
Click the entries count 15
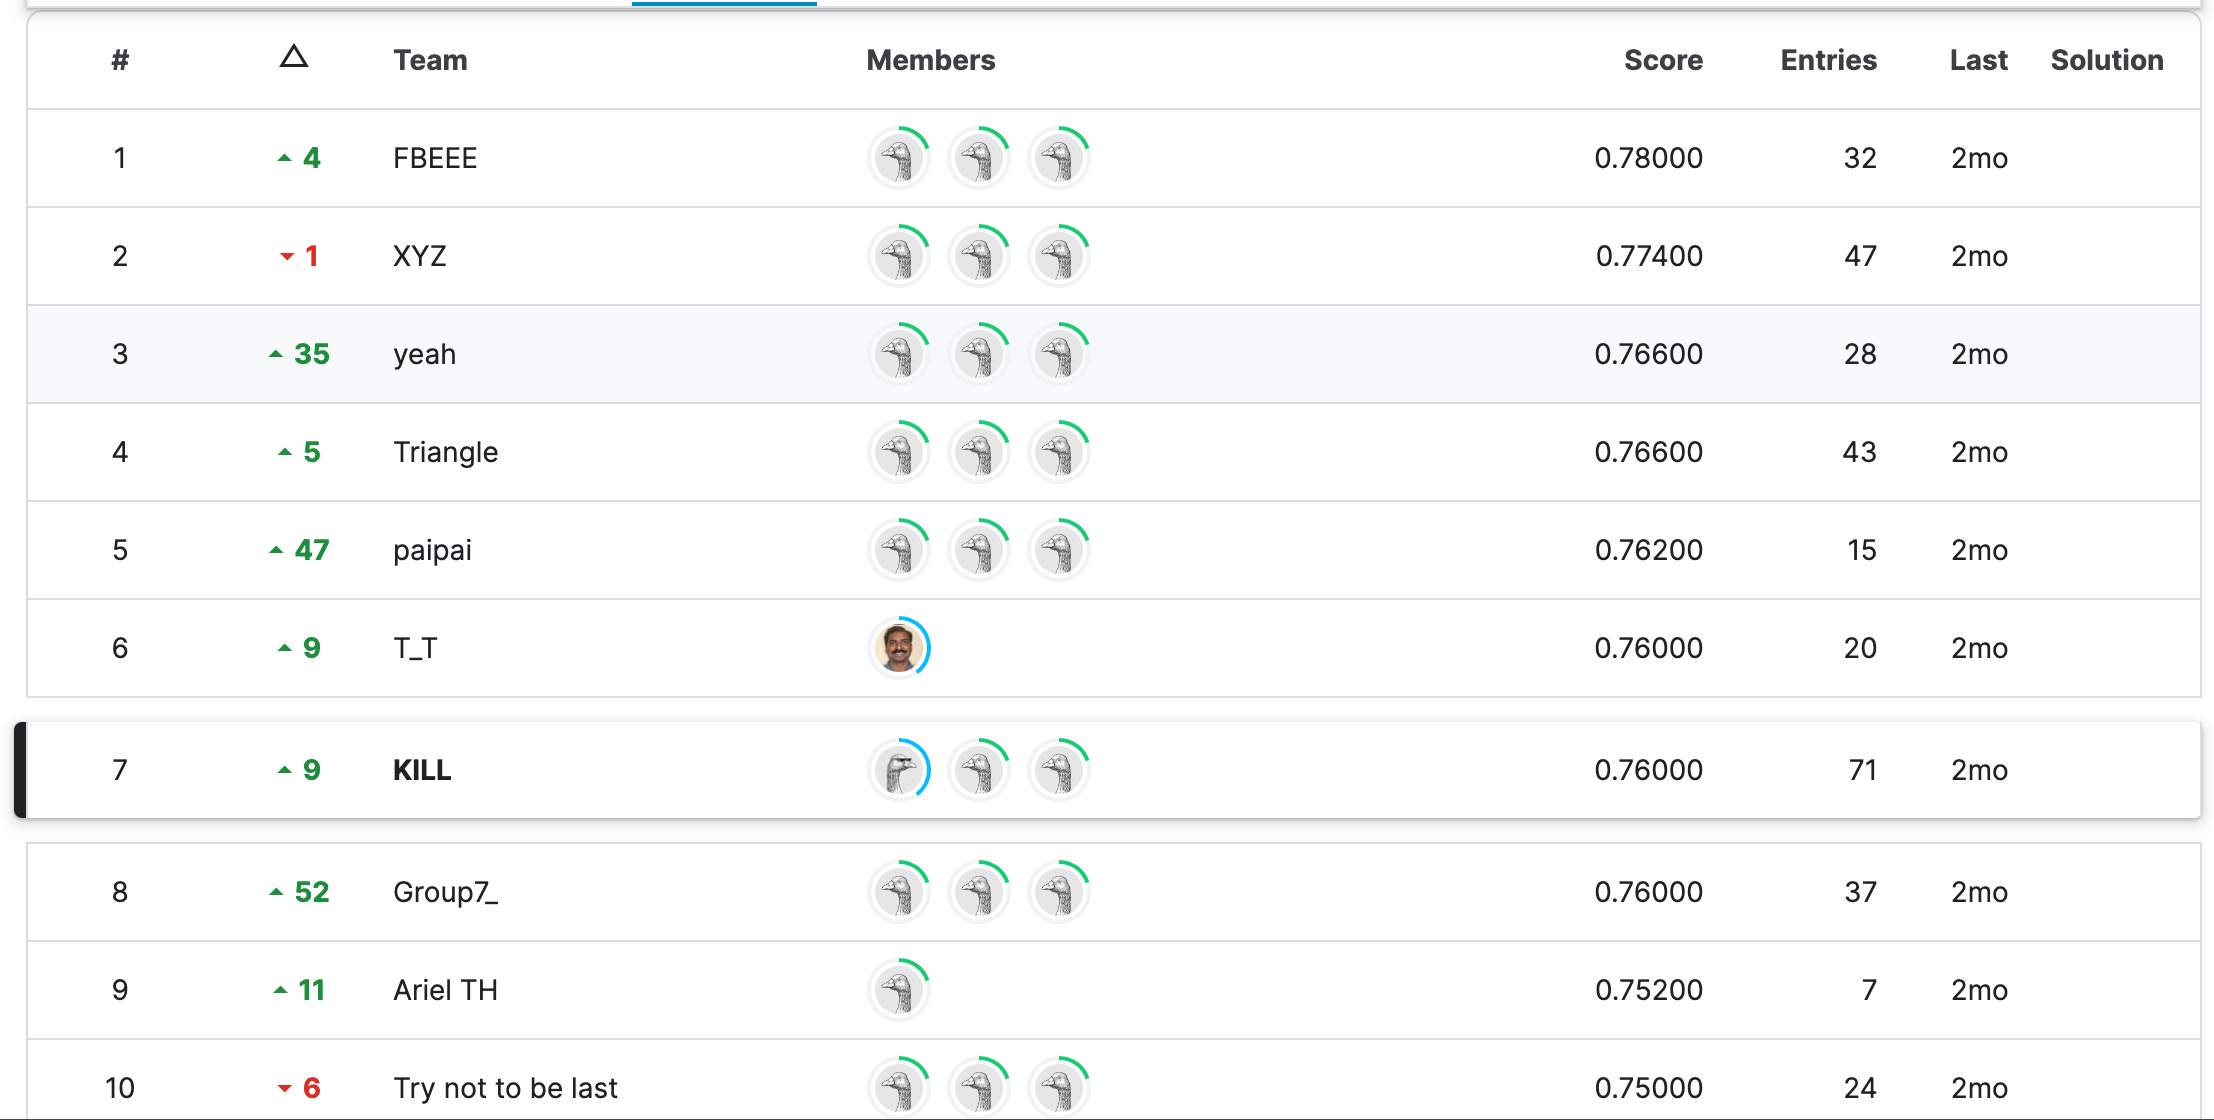[x=1862, y=550]
